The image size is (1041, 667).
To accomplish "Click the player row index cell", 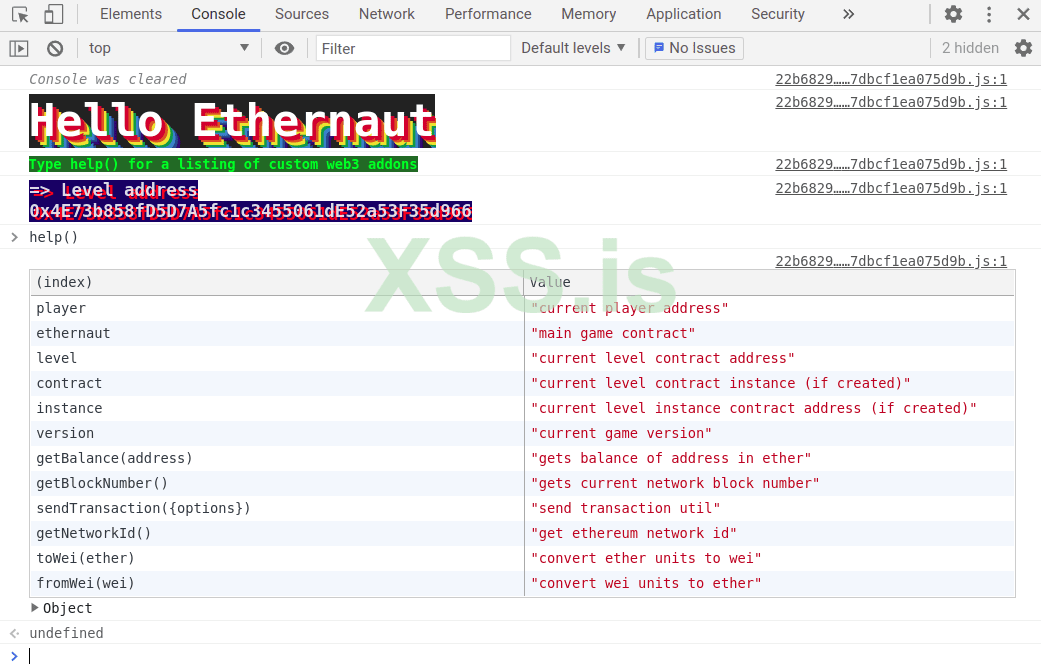I will (277, 308).
